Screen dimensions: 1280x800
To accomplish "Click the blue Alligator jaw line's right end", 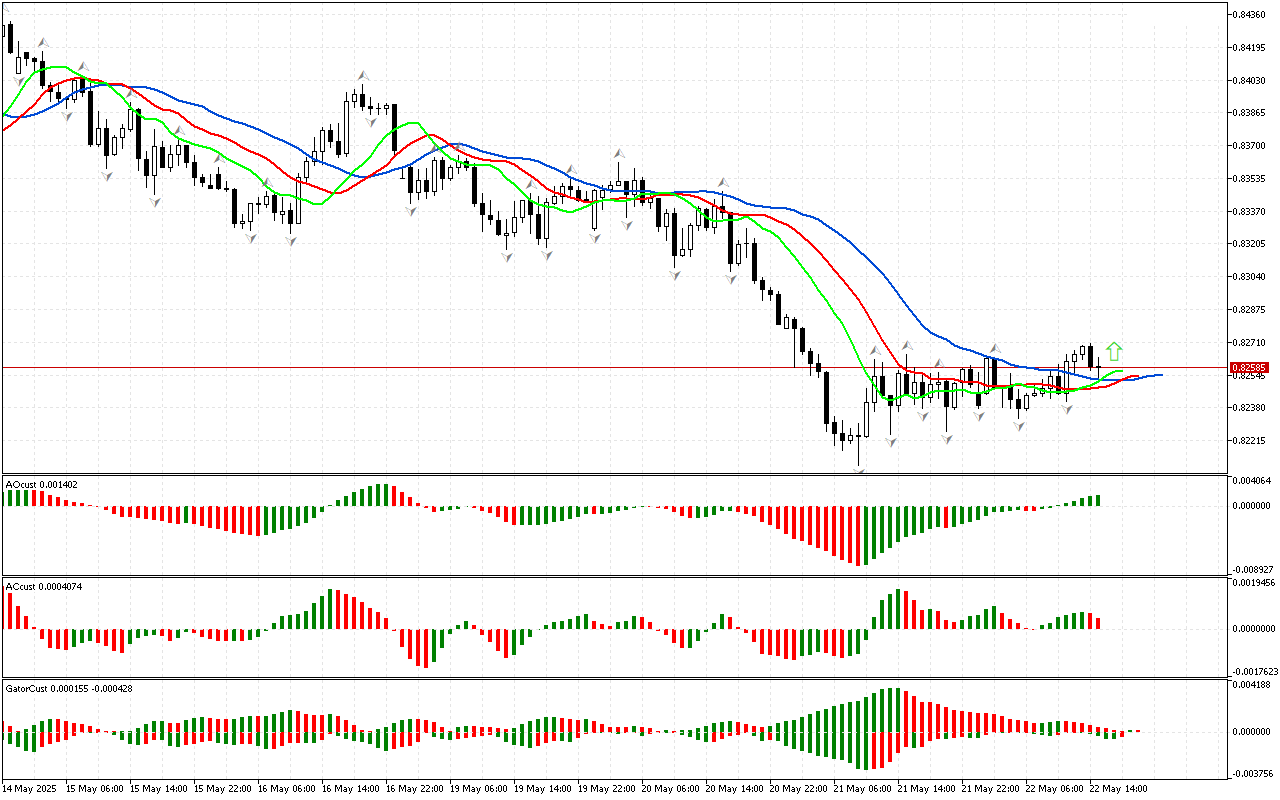I will 1160,375.
